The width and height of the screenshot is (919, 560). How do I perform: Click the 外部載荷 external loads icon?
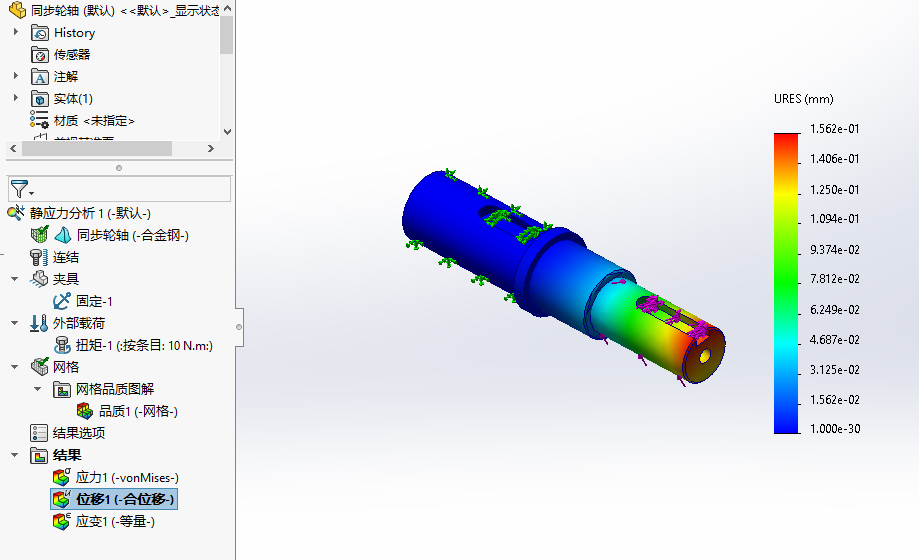[39, 323]
